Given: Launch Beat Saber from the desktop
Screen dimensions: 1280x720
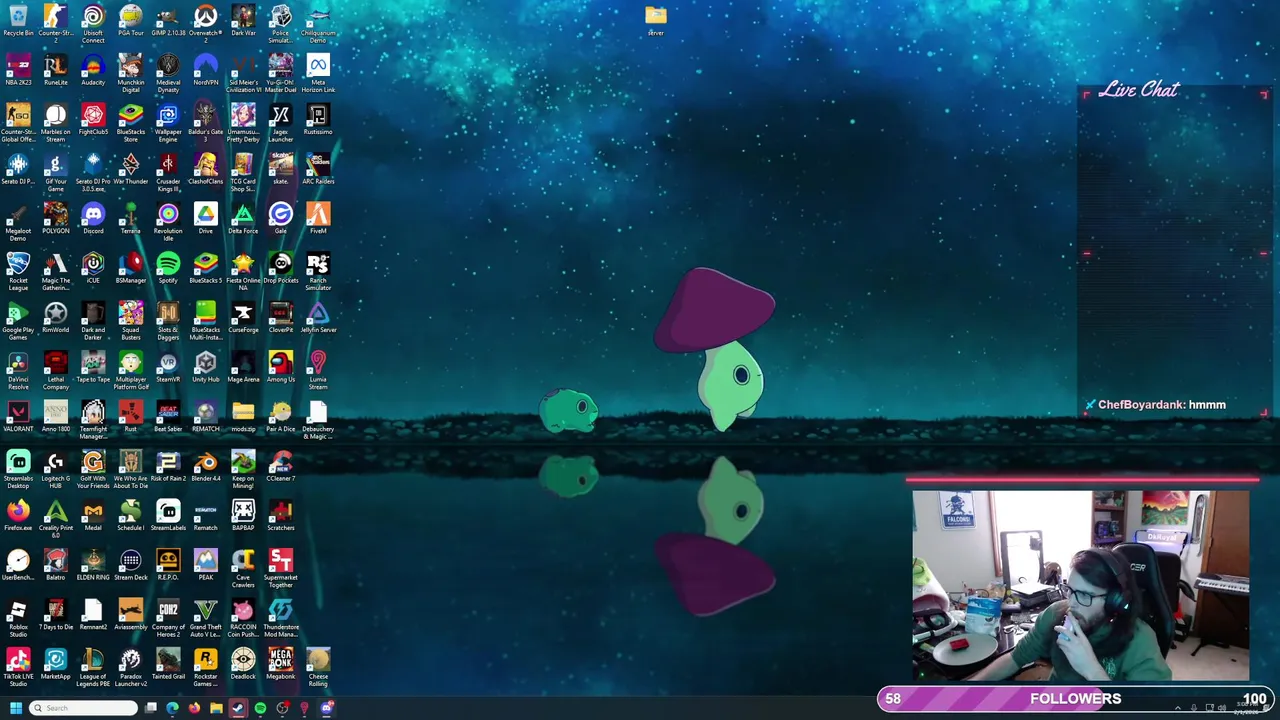Looking at the screenshot, I should 168,417.
